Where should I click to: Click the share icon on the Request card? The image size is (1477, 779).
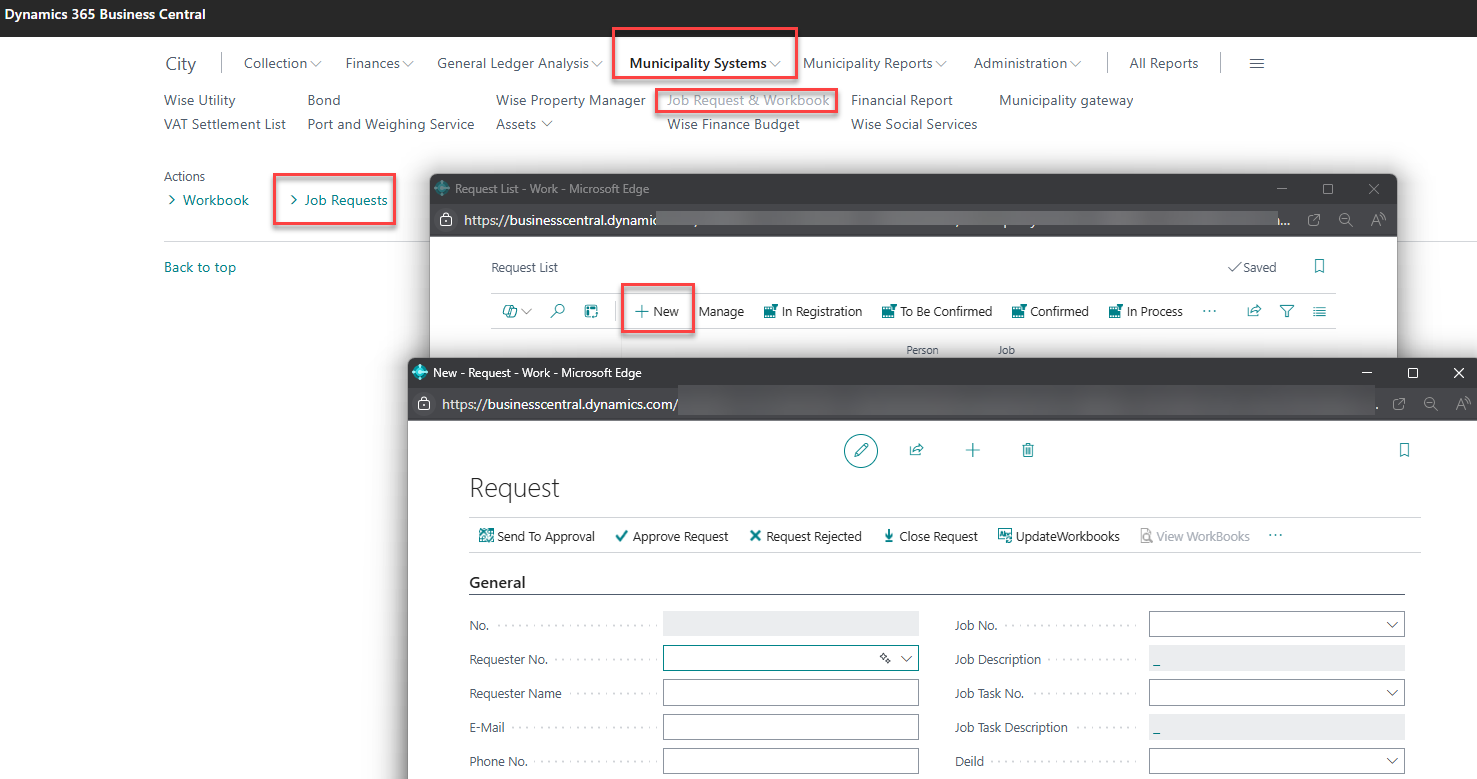click(916, 450)
